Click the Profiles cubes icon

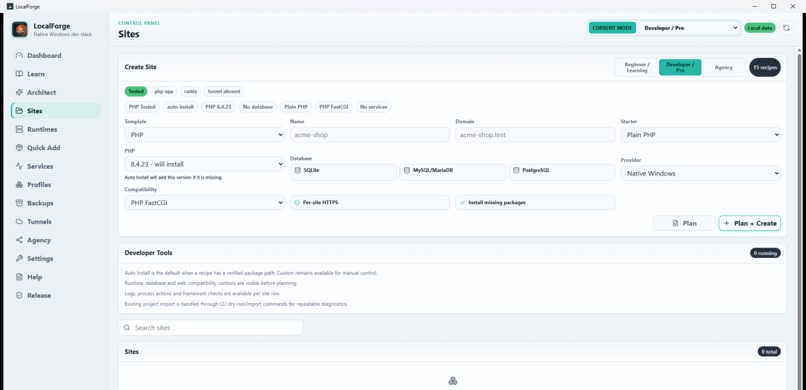click(x=20, y=185)
